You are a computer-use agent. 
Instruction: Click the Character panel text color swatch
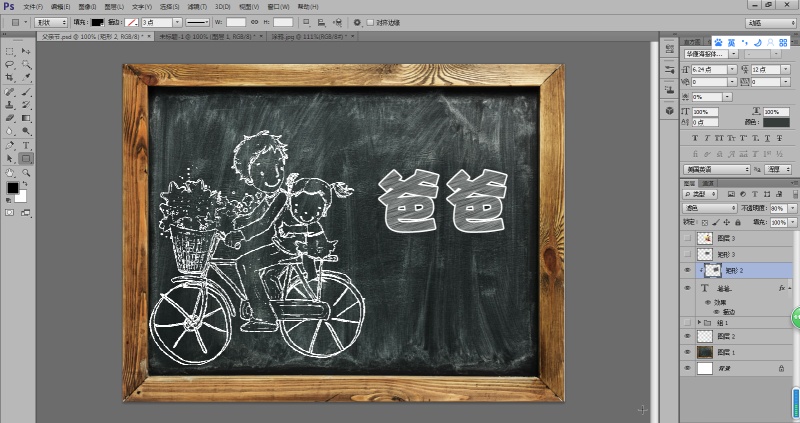(777, 122)
